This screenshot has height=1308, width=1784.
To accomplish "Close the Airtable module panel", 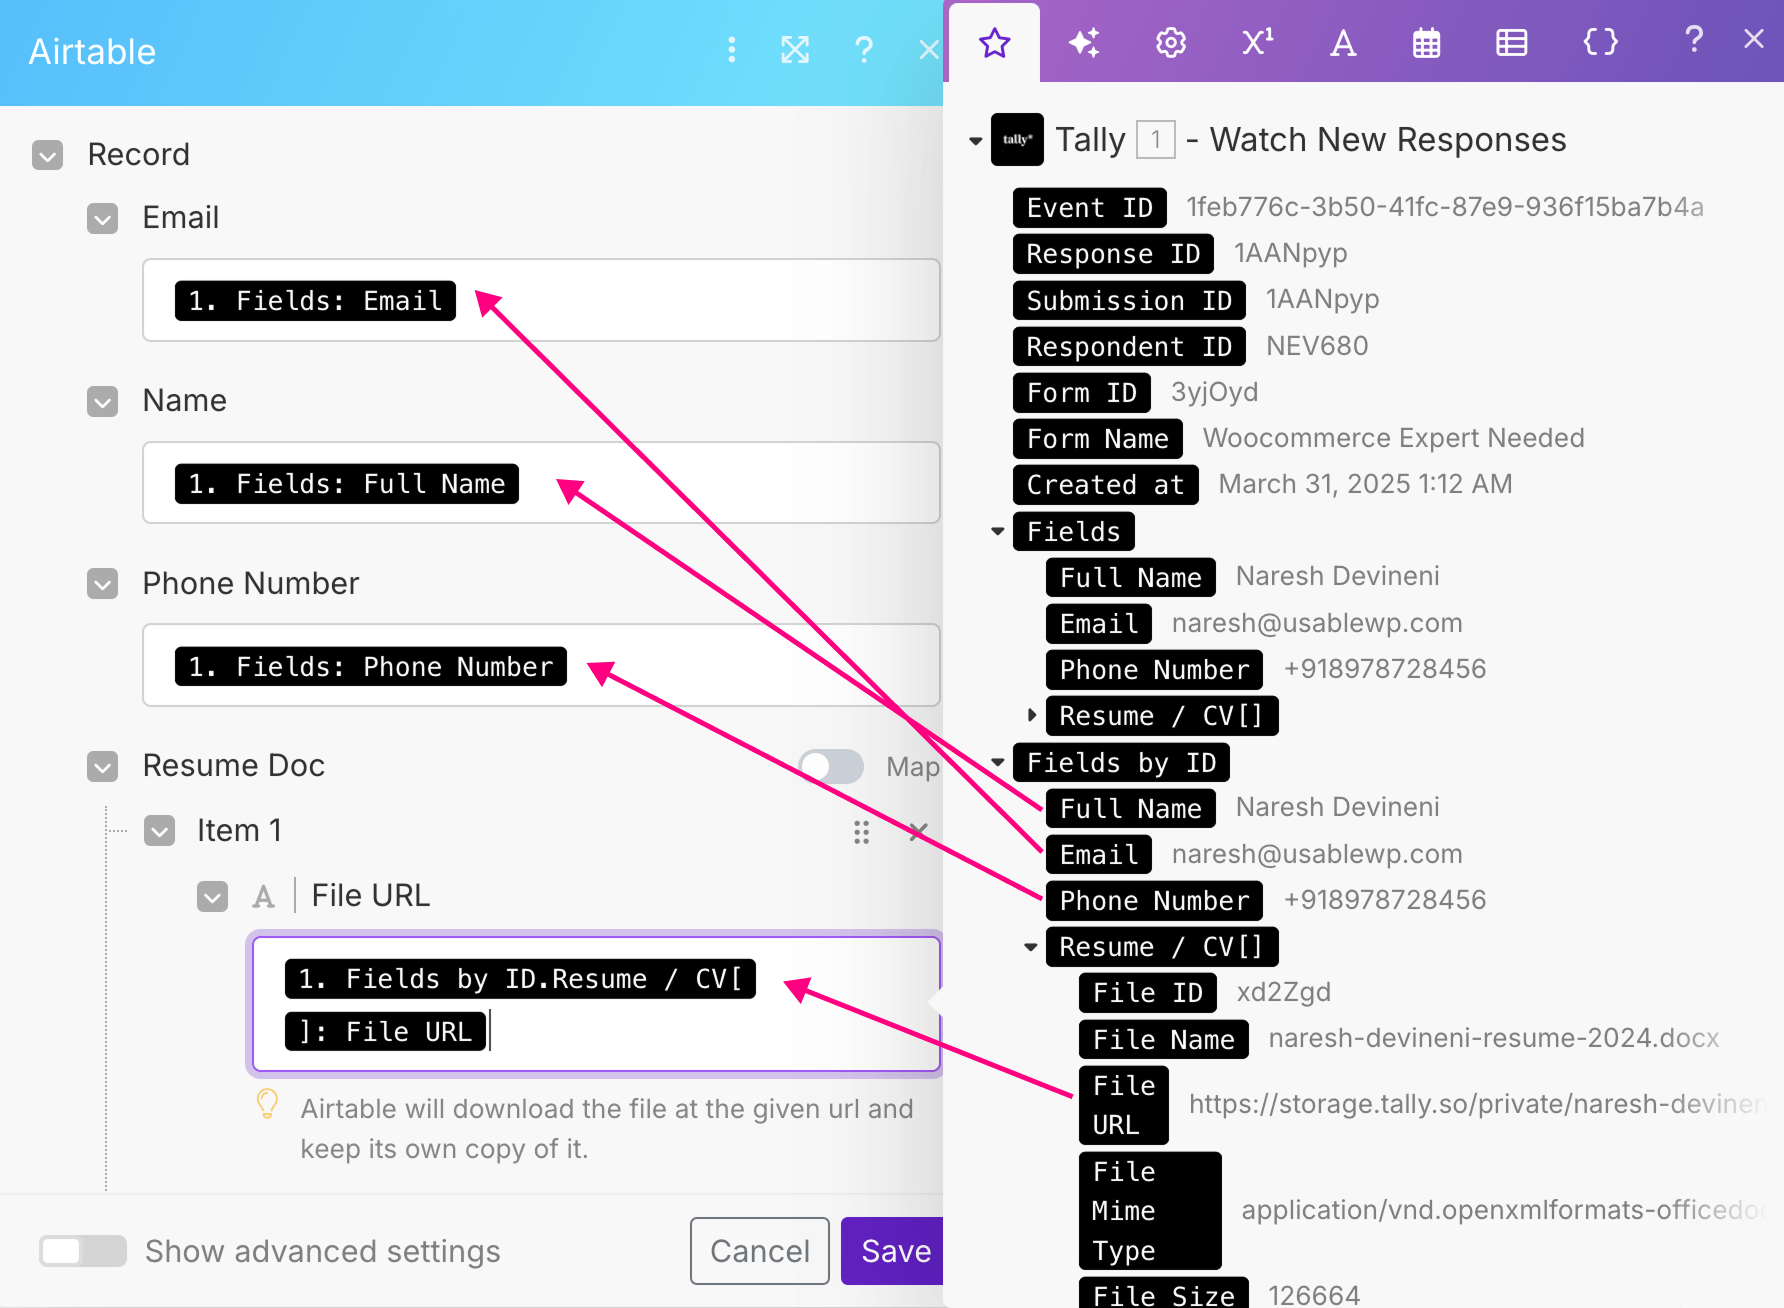I will click(929, 50).
